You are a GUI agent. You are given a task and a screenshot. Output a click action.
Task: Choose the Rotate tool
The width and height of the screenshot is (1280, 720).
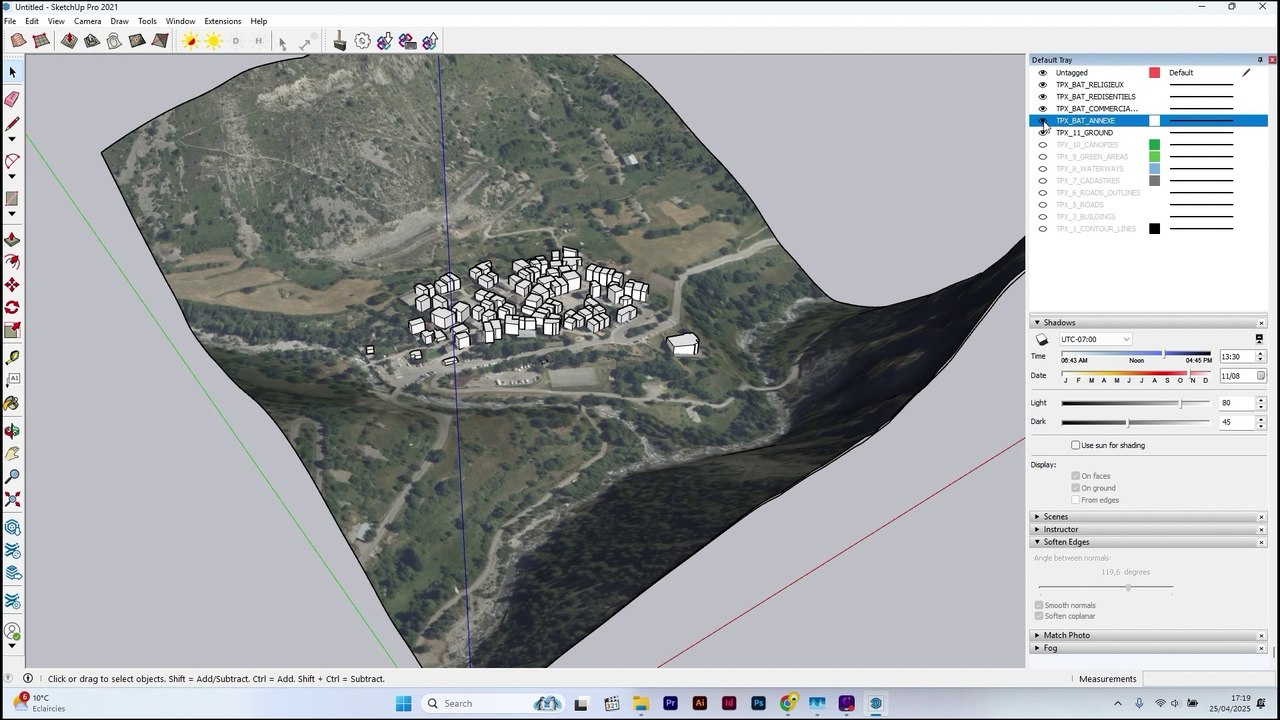tap(12, 308)
